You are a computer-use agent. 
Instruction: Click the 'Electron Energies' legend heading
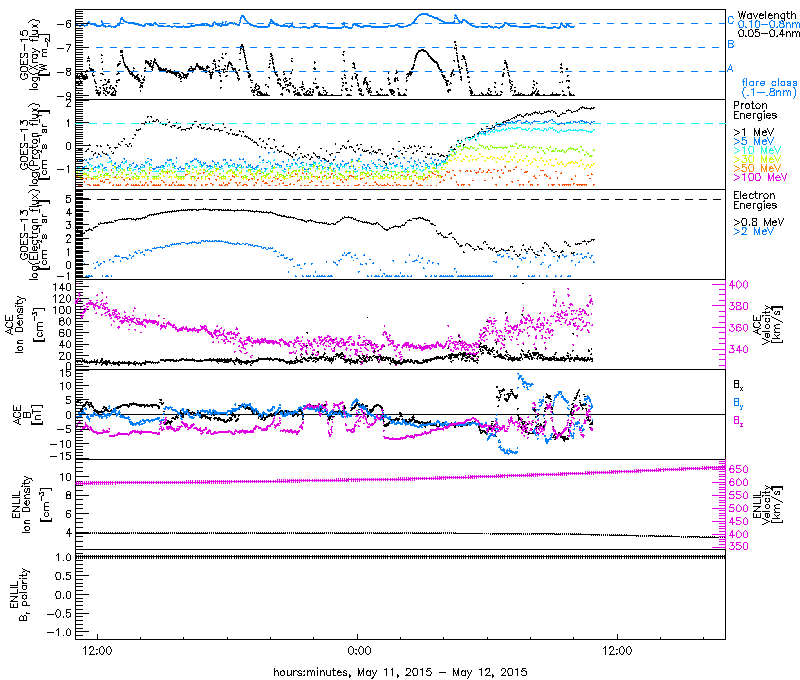click(x=755, y=200)
